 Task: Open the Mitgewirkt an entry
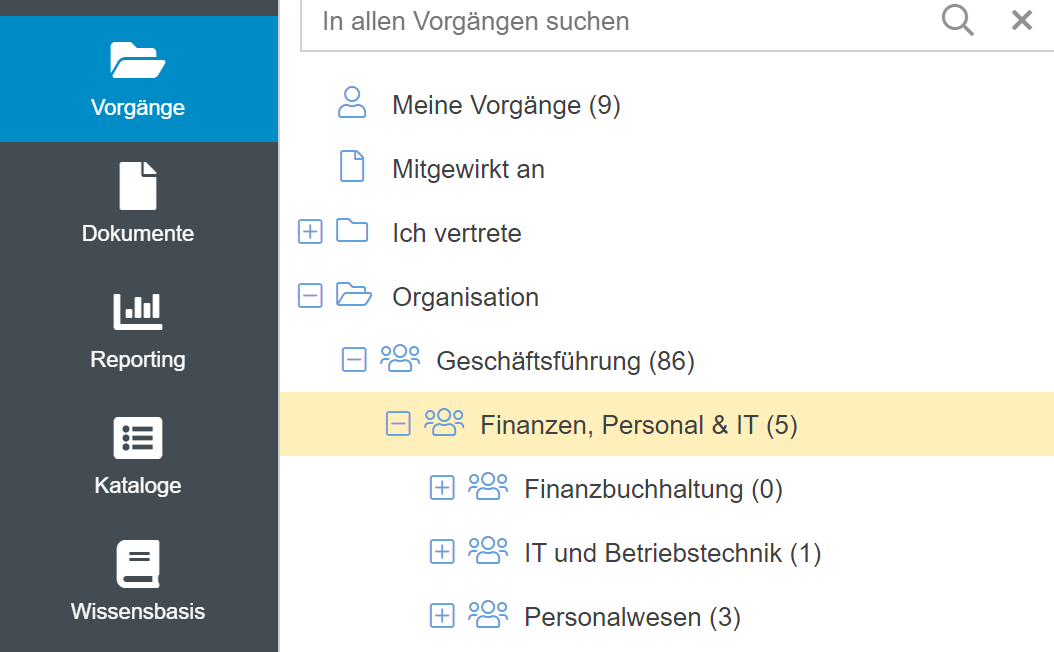[468, 169]
